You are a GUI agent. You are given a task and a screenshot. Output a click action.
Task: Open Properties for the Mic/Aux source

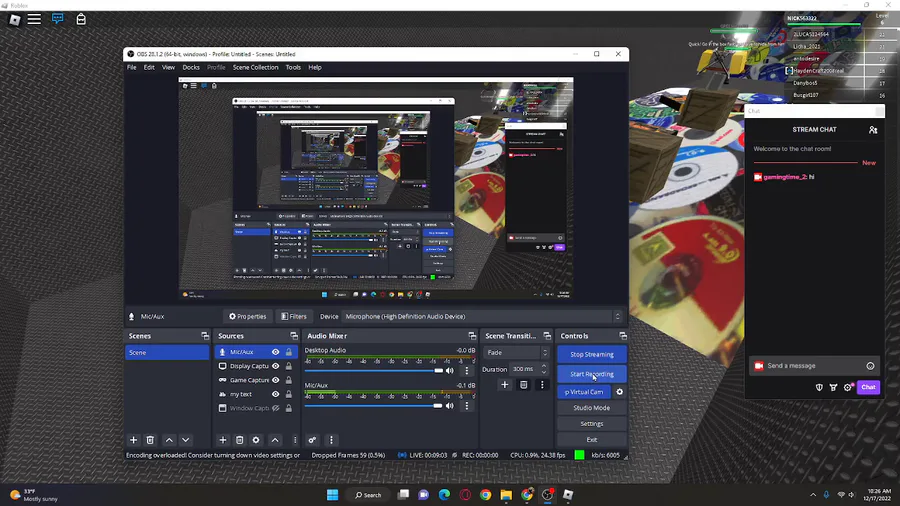pos(247,316)
